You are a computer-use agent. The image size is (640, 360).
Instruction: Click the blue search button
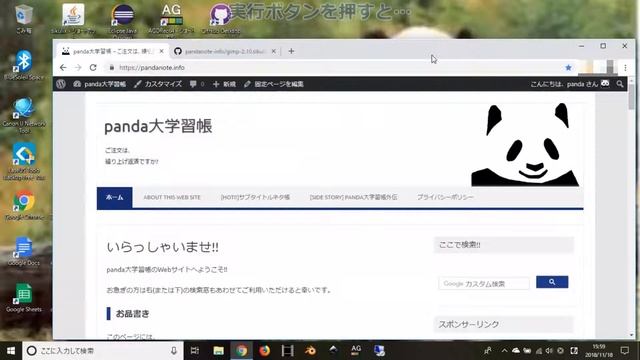552,282
